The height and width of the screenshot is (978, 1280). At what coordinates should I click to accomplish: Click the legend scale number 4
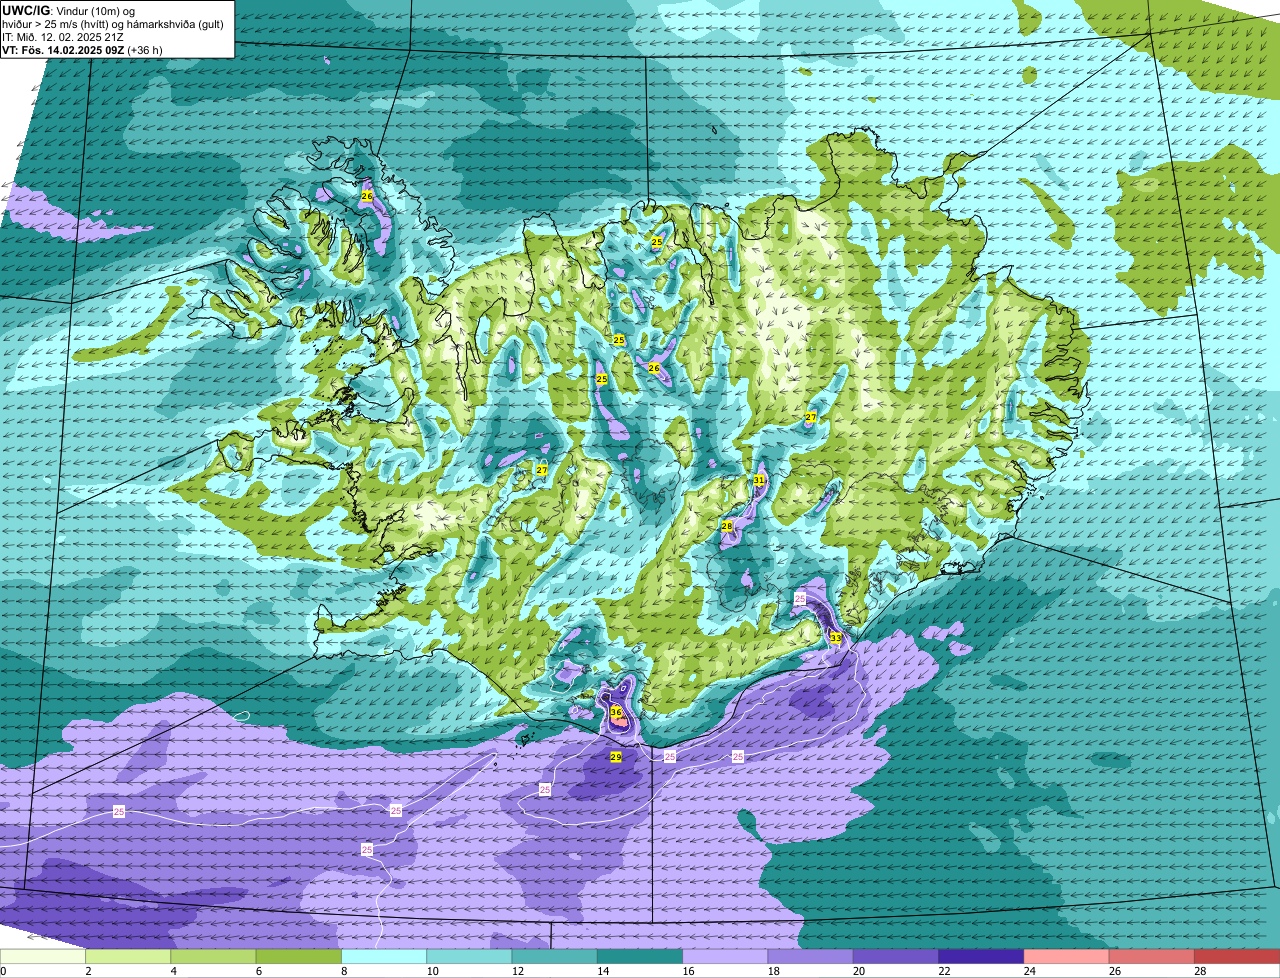[173, 971]
